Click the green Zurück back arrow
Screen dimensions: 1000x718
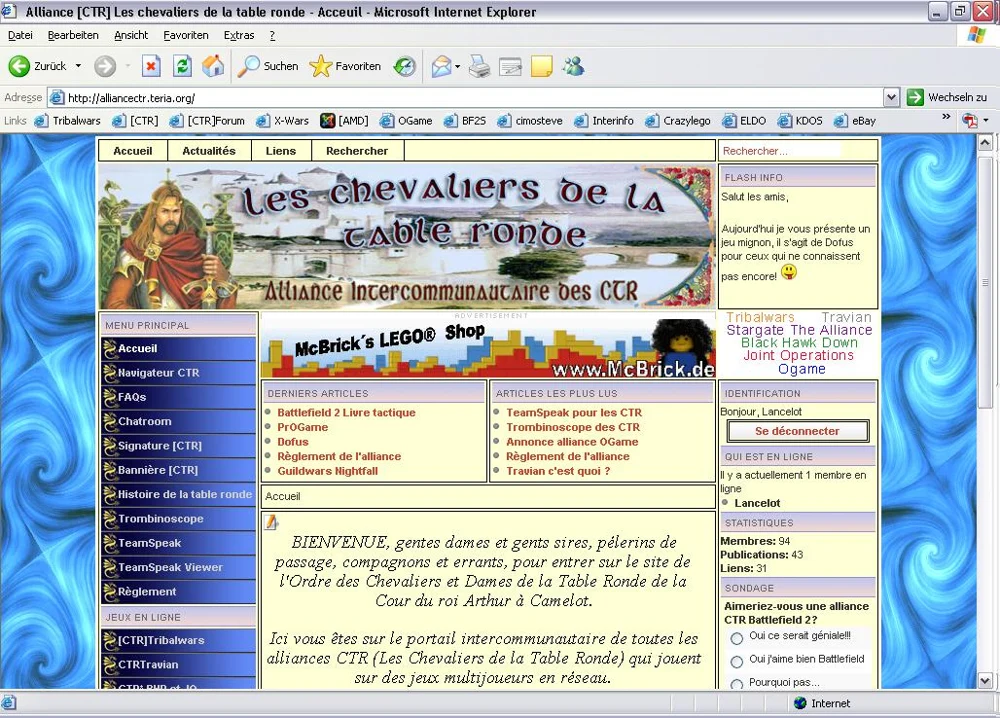19,66
